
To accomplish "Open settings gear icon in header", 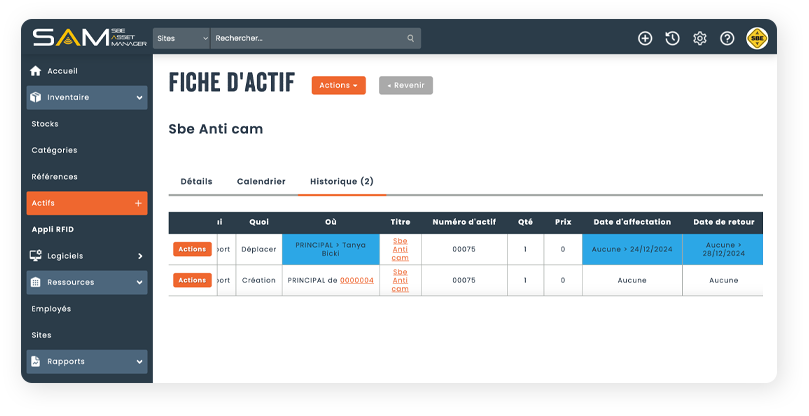I will point(700,38).
